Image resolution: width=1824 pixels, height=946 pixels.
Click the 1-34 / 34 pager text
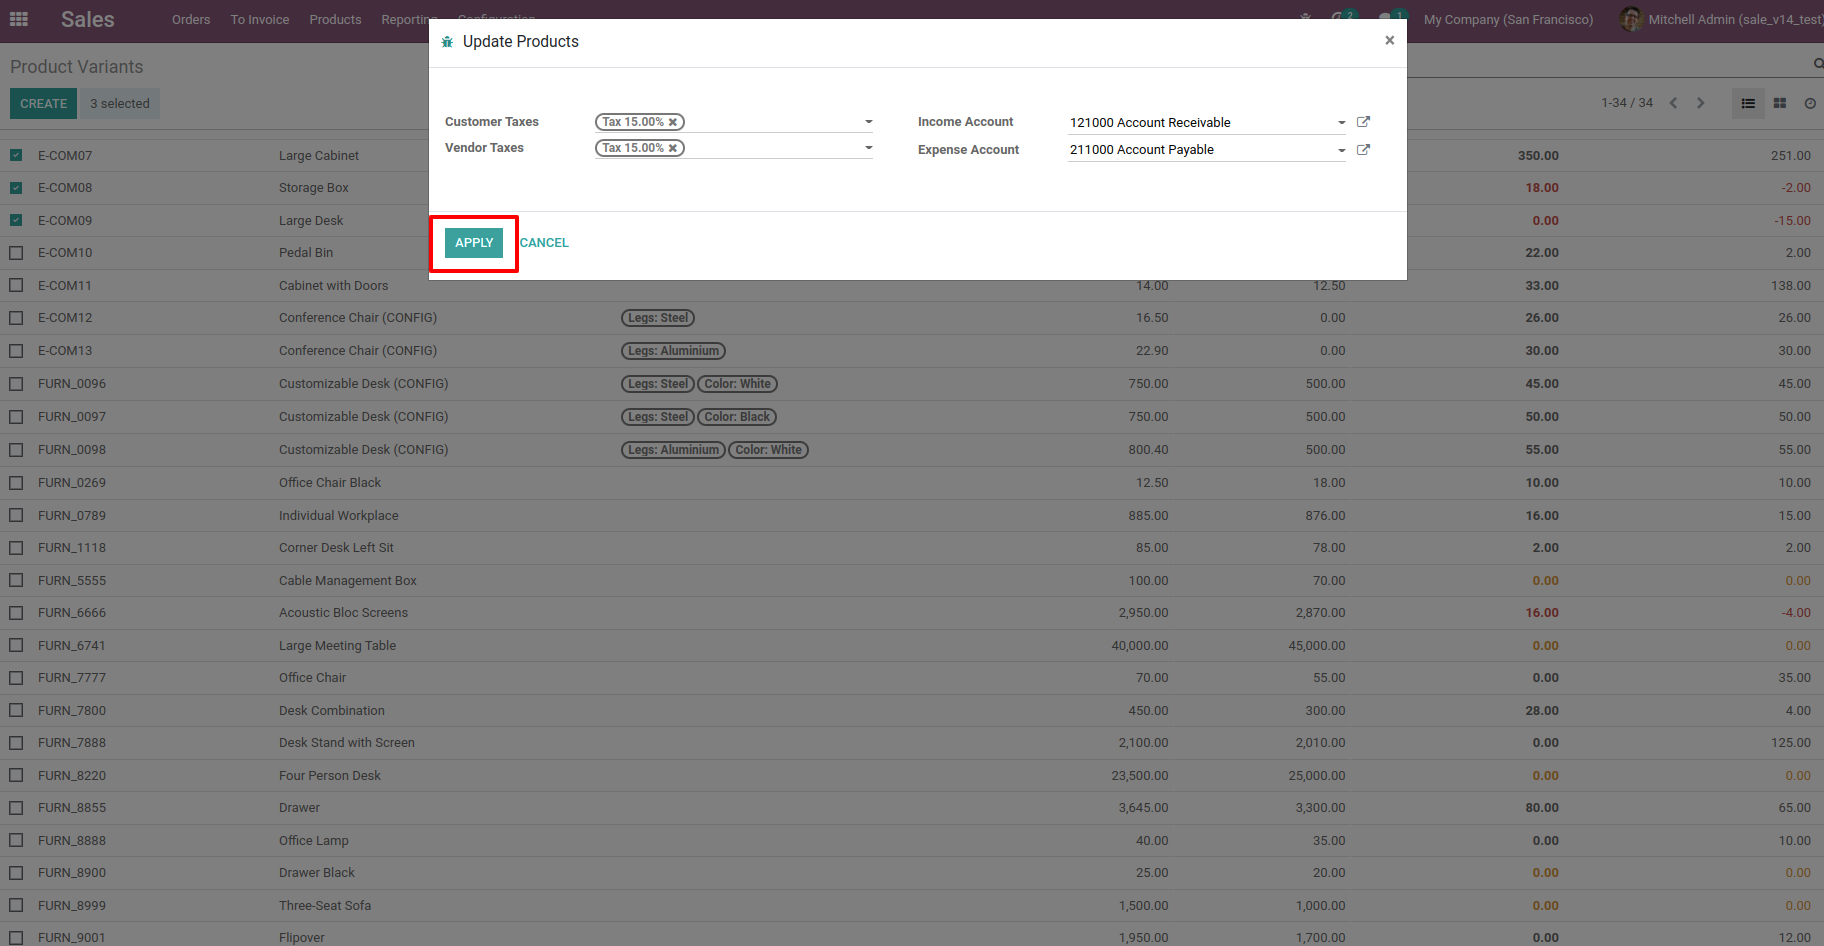pyautogui.click(x=1627, y=103)
